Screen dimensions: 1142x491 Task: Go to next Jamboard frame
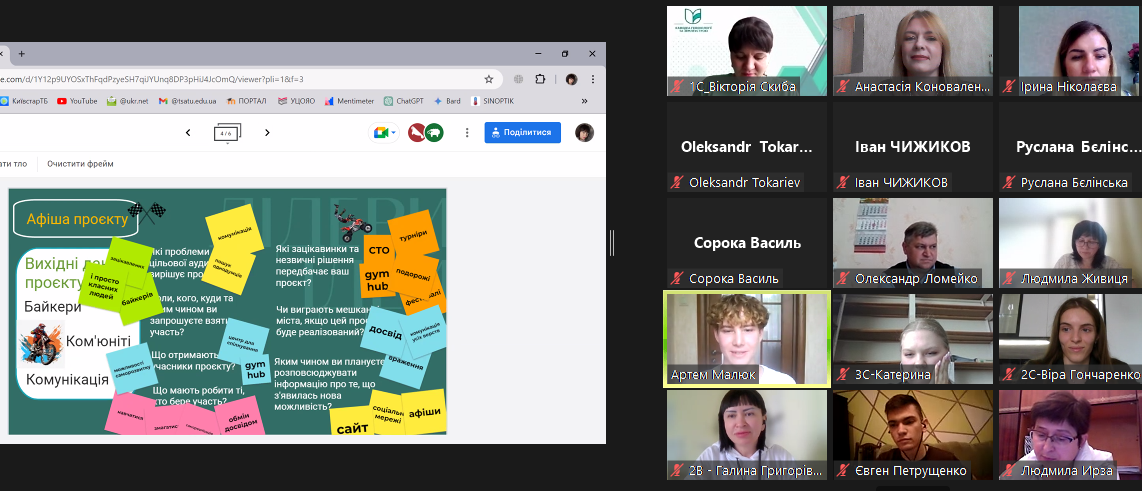point(267,133)
